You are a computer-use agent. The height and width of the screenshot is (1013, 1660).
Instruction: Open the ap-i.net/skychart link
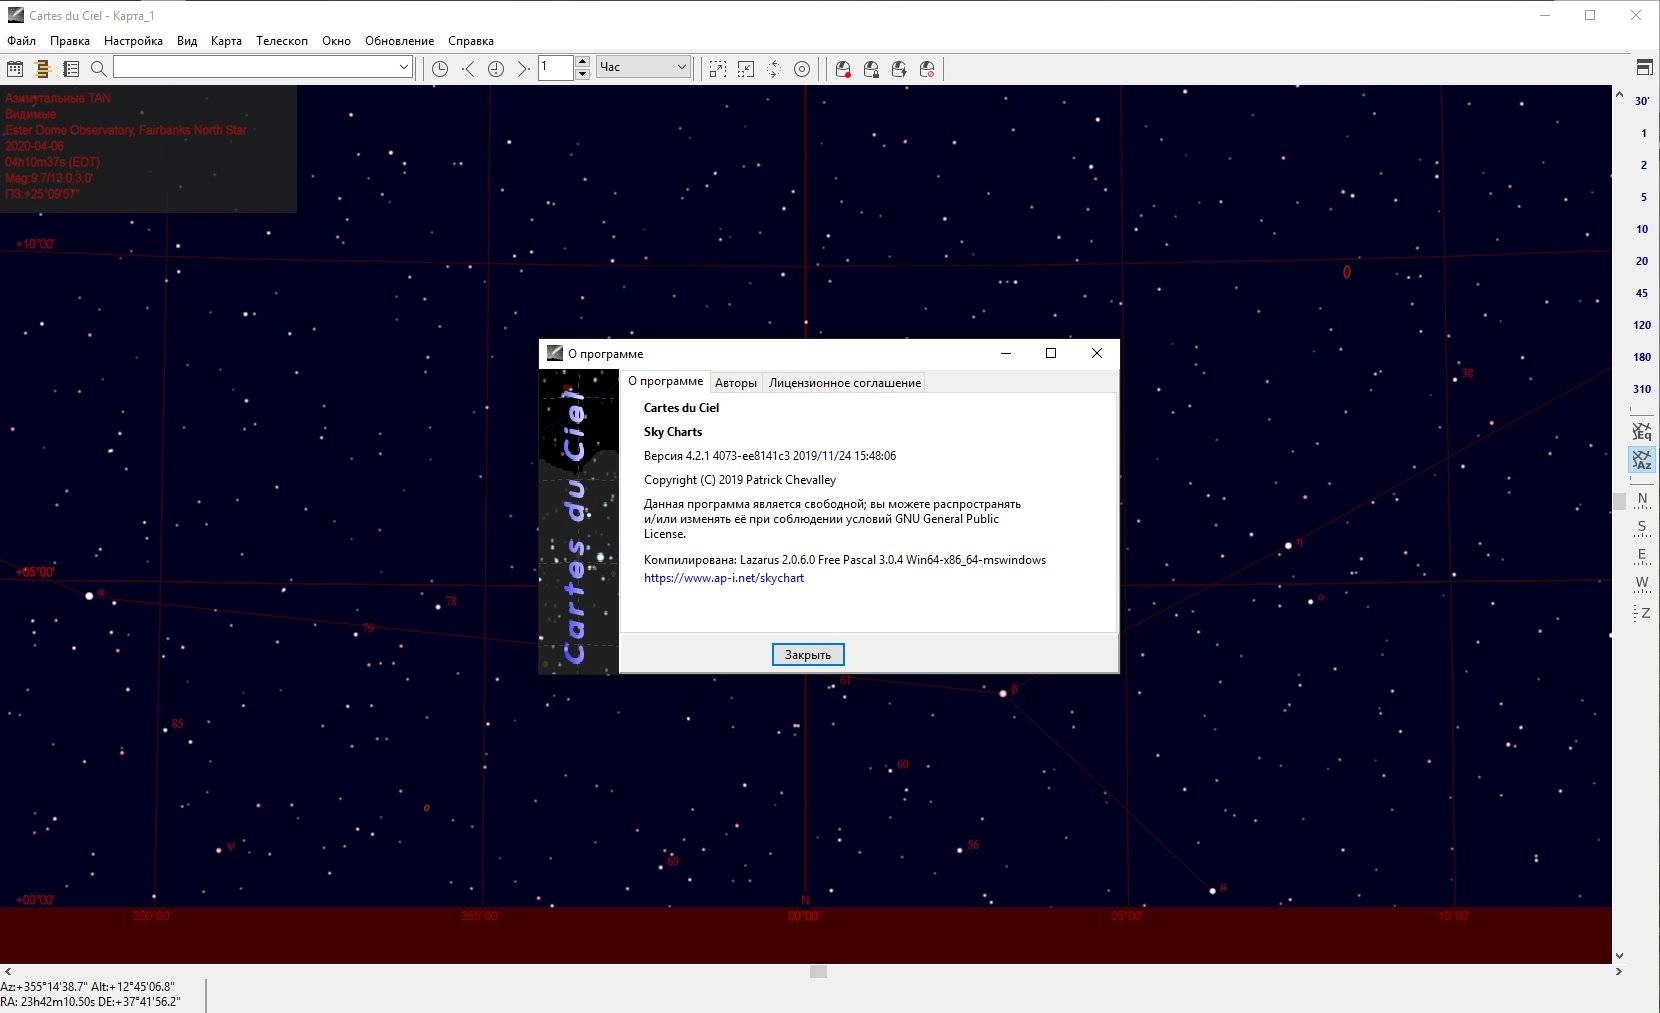coord(724,578)
